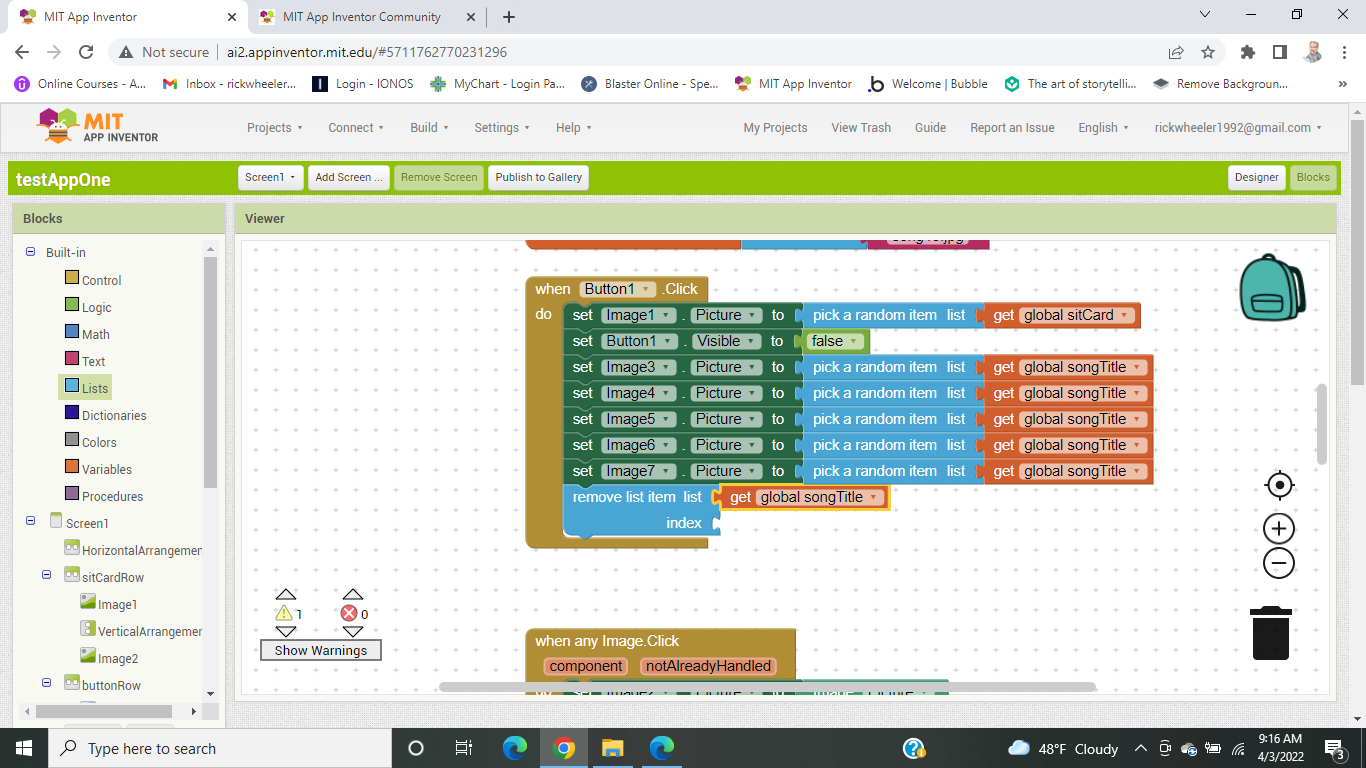The image size is (1366, 768).
Task: Open File Explorer from the taskbar
Action: (612, 748)
